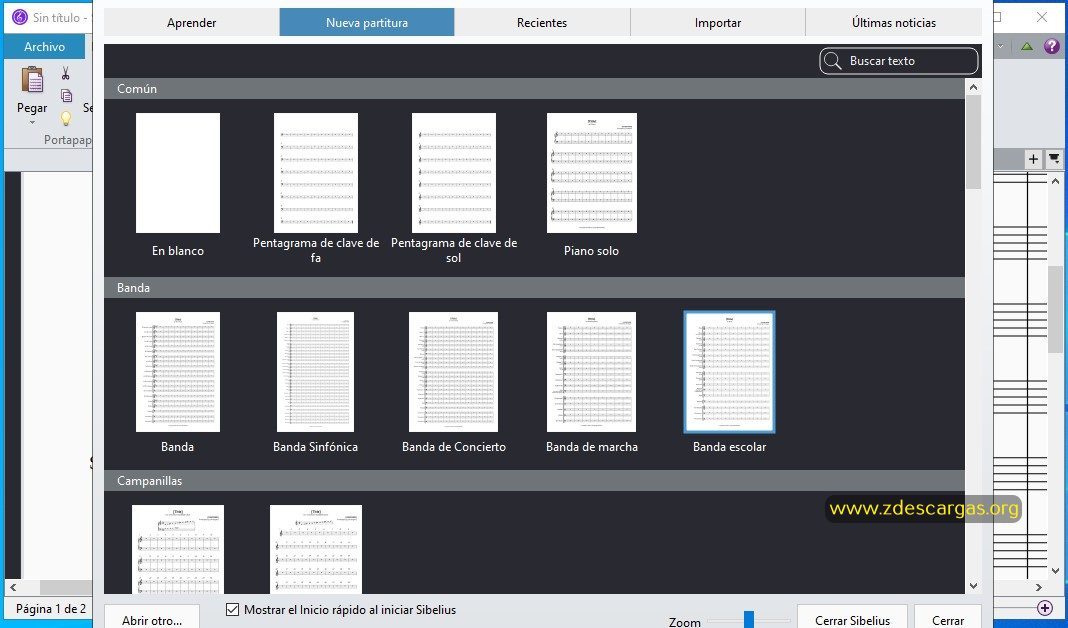Viewport: 1068px width, 628px height.
Task: Select first Campanillas template thumbnail
Action: [178, 548]
